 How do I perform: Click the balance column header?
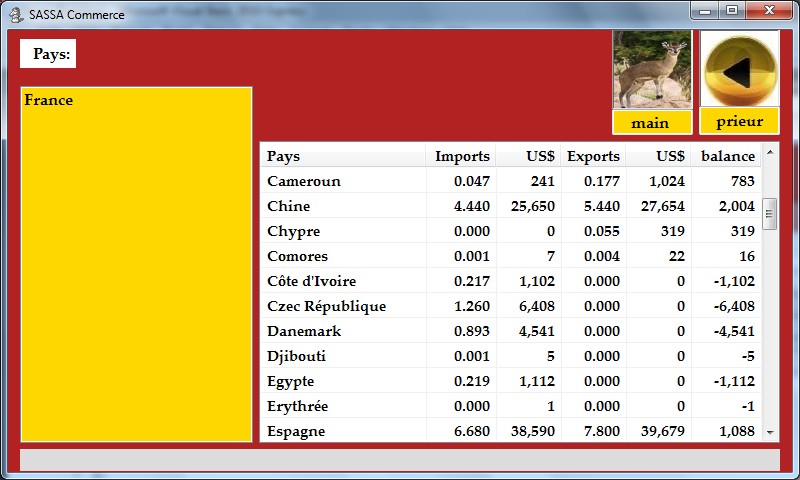click(727, 156)
